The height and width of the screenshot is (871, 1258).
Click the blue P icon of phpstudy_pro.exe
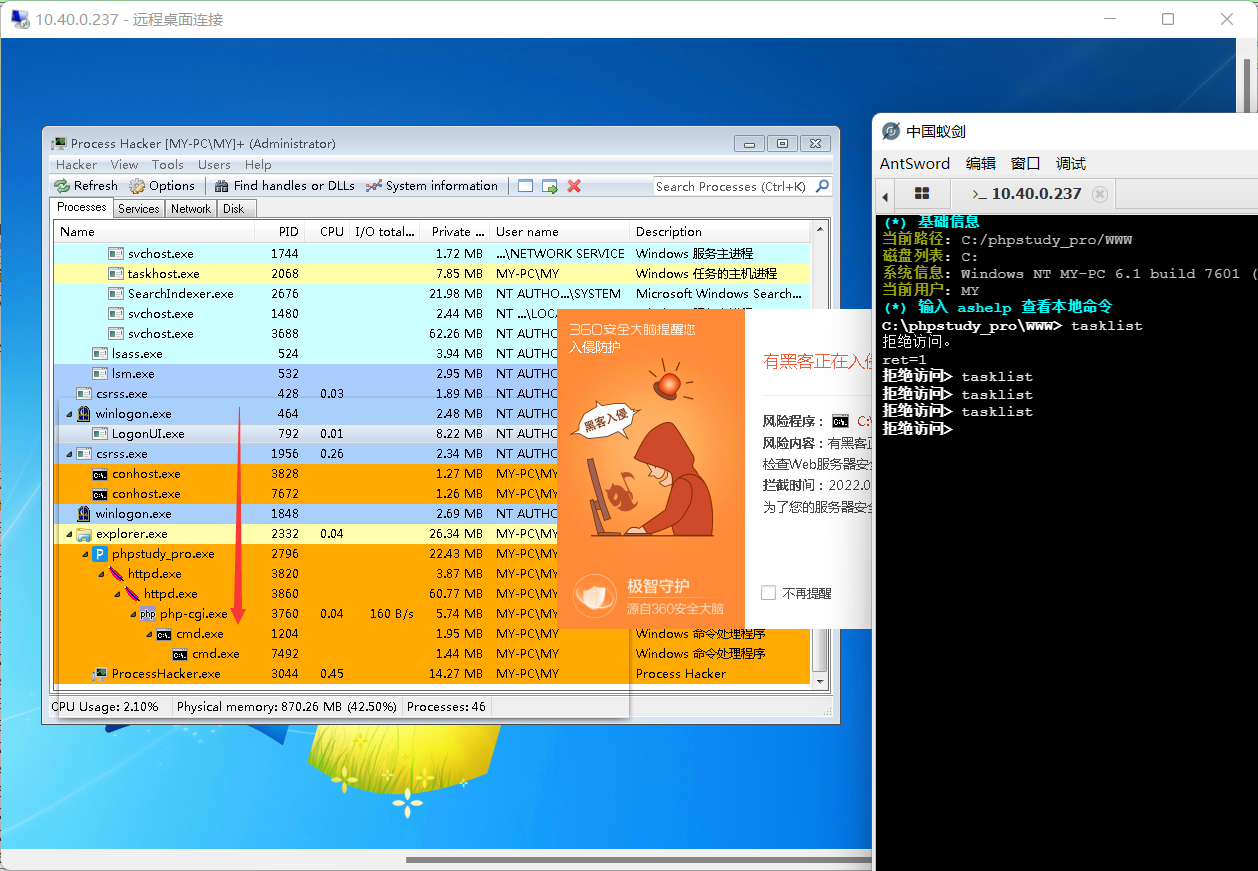[100, 554]
